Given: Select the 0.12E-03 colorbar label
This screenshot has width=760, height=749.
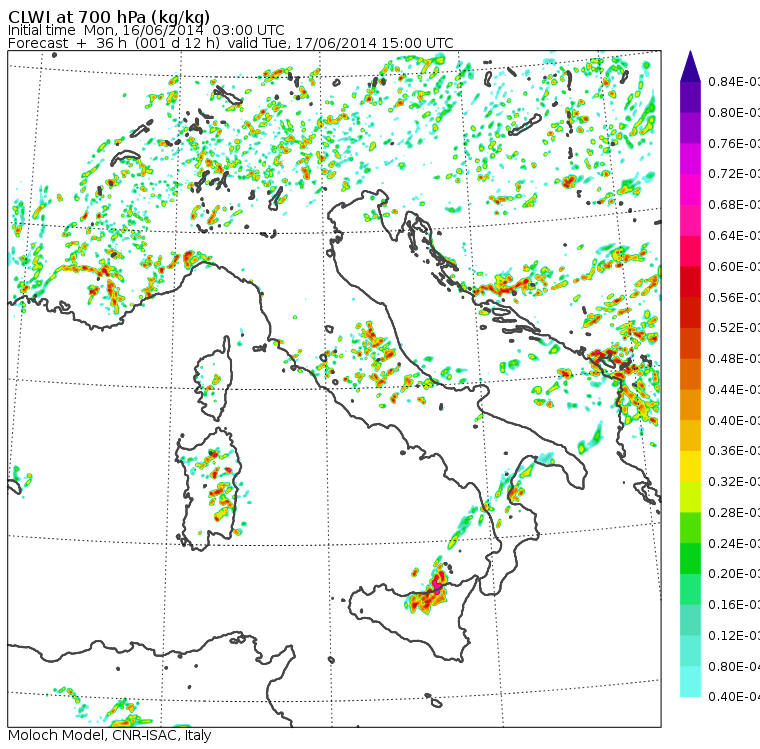Looking at the screenshot, I should tap(734, 636).
